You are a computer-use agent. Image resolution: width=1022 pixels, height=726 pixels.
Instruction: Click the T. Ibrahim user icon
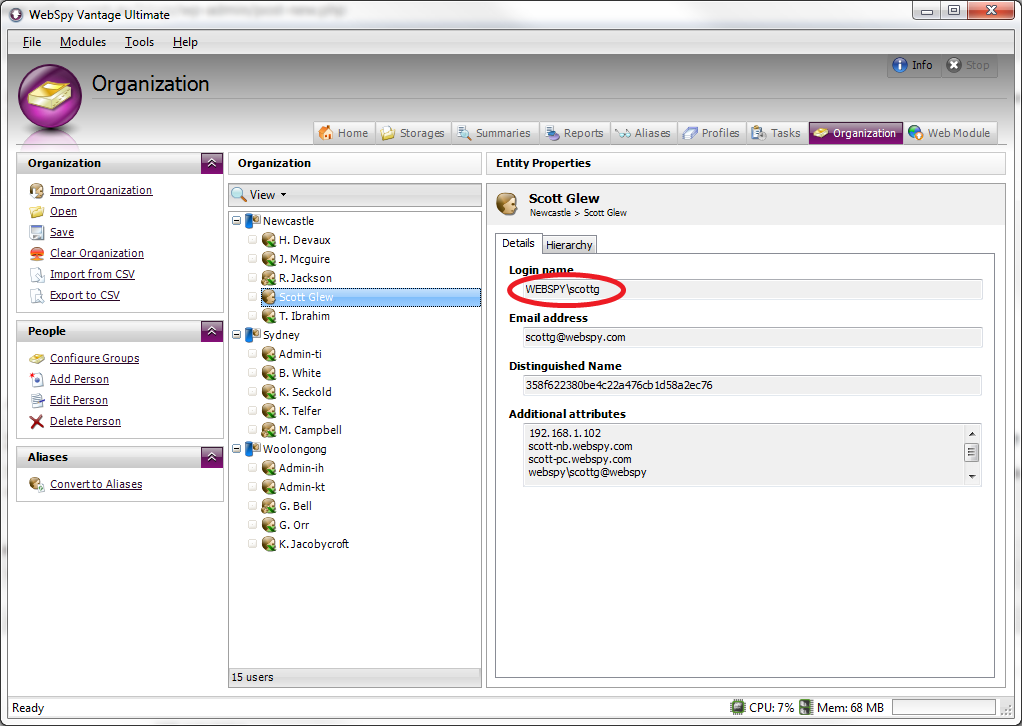[x=269, y=316]
